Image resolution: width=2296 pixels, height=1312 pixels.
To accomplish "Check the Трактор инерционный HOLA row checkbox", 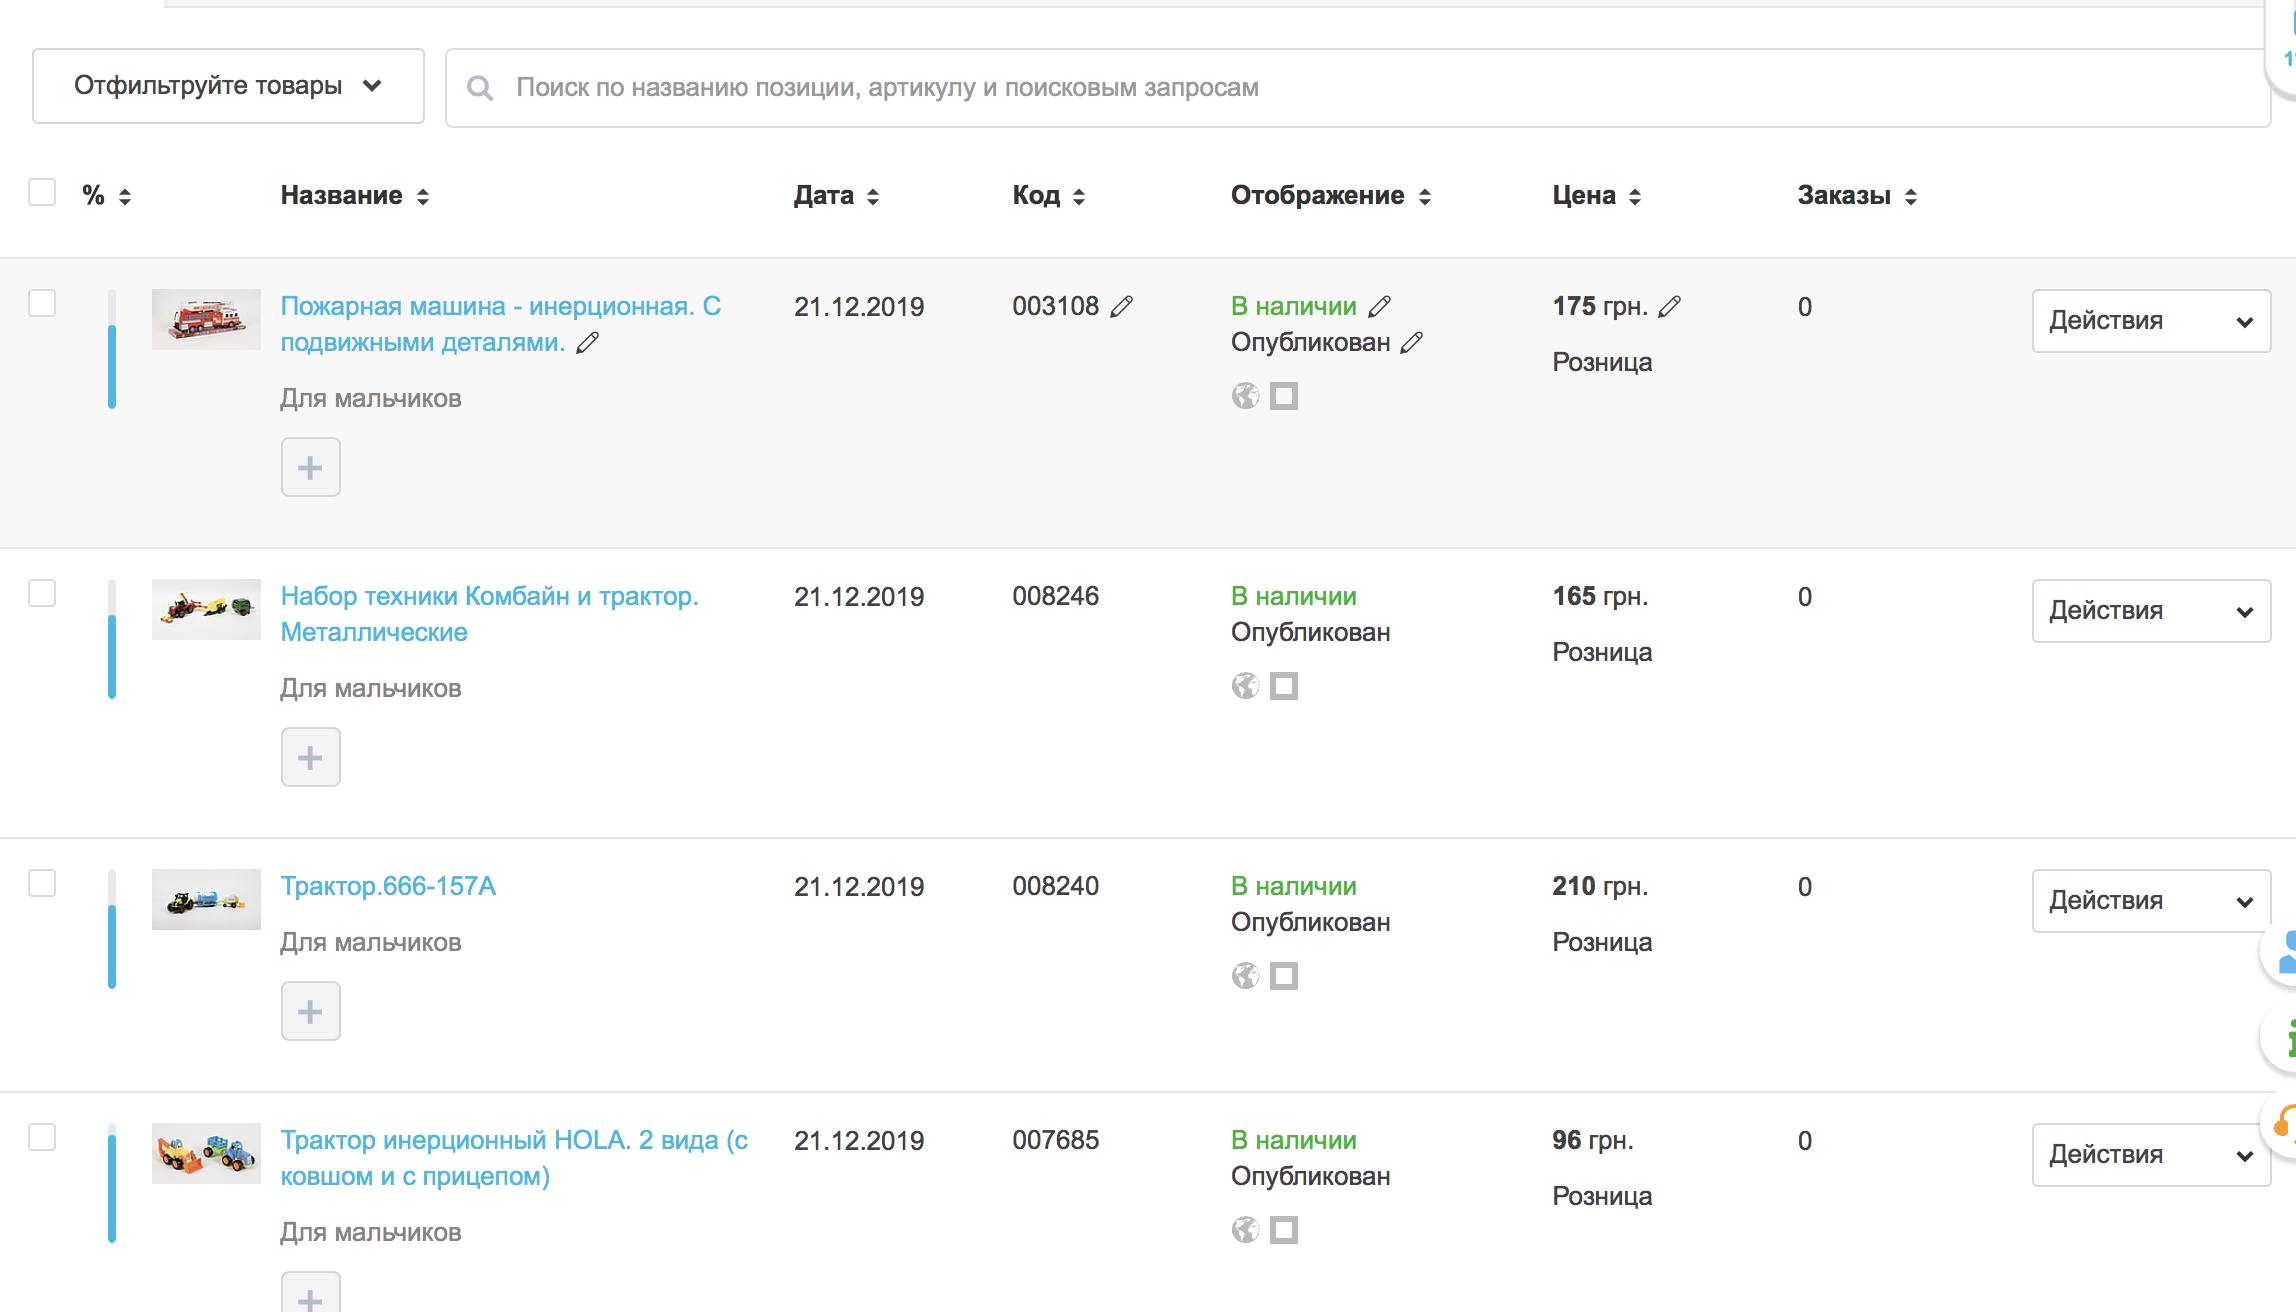I will [x=42, y=1137].
